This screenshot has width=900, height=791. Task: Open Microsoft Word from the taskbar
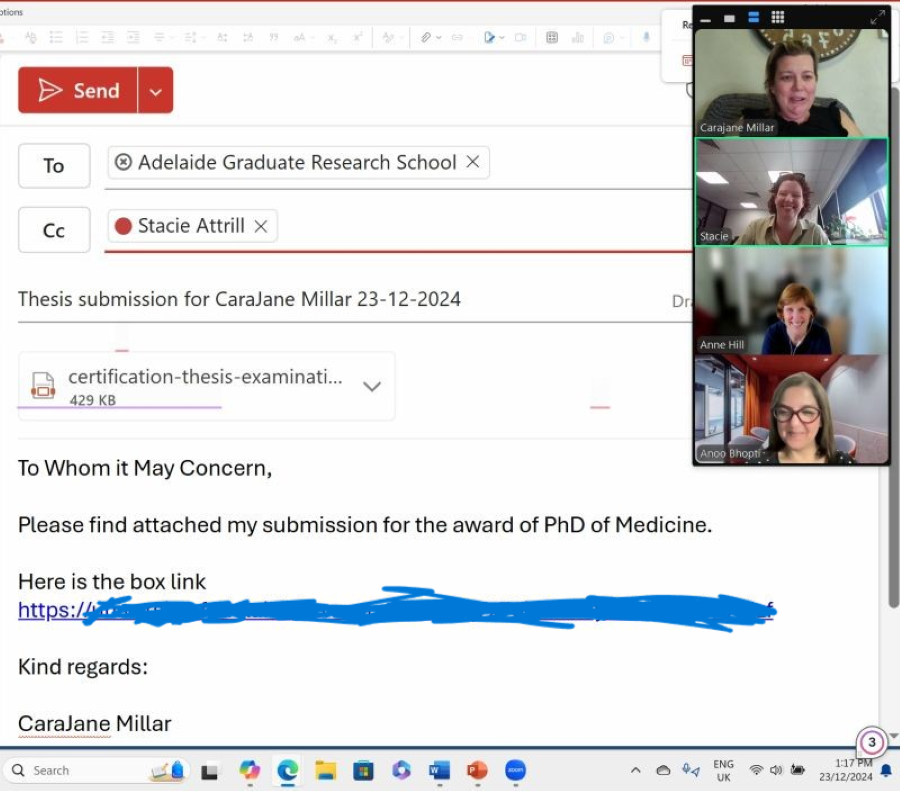click(x=439, y=770)
